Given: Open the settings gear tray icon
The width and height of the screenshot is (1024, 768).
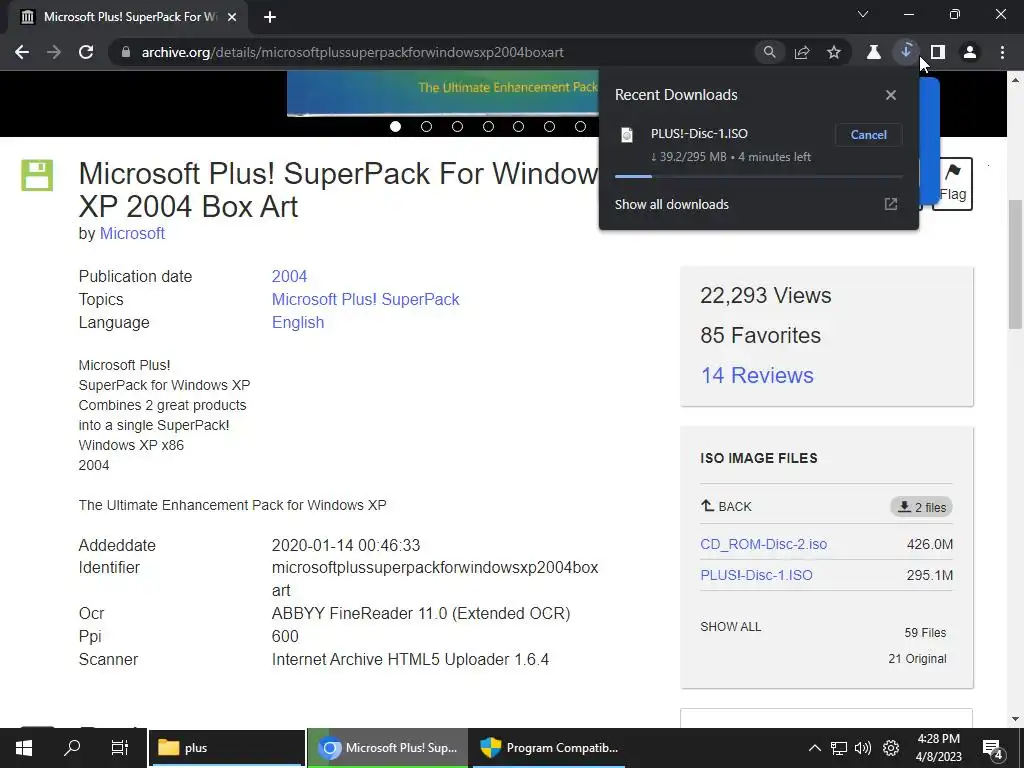Looking at the screenshot, I should pyautogui.click(x=891, y=748).
